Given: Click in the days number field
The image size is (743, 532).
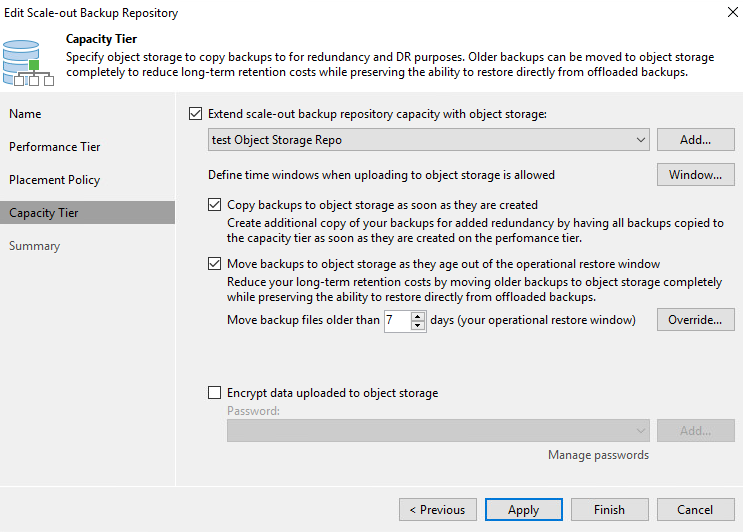Looking at the screenshot, I should [397, 320].
